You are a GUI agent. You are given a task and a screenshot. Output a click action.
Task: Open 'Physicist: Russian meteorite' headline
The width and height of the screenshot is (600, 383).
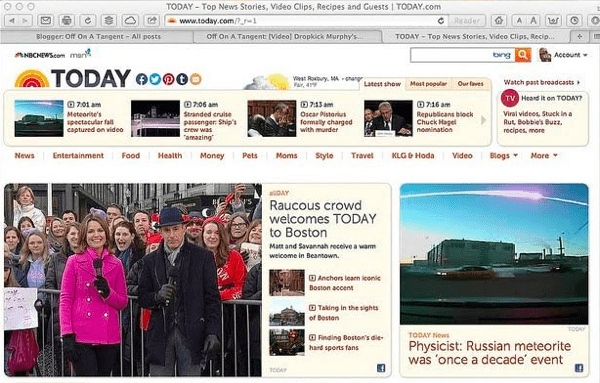click(489, 353)
